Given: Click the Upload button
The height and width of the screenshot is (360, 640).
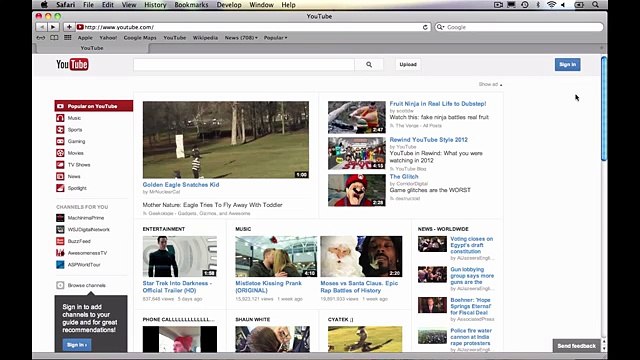Looking at the screenshot, I should 408,64.
